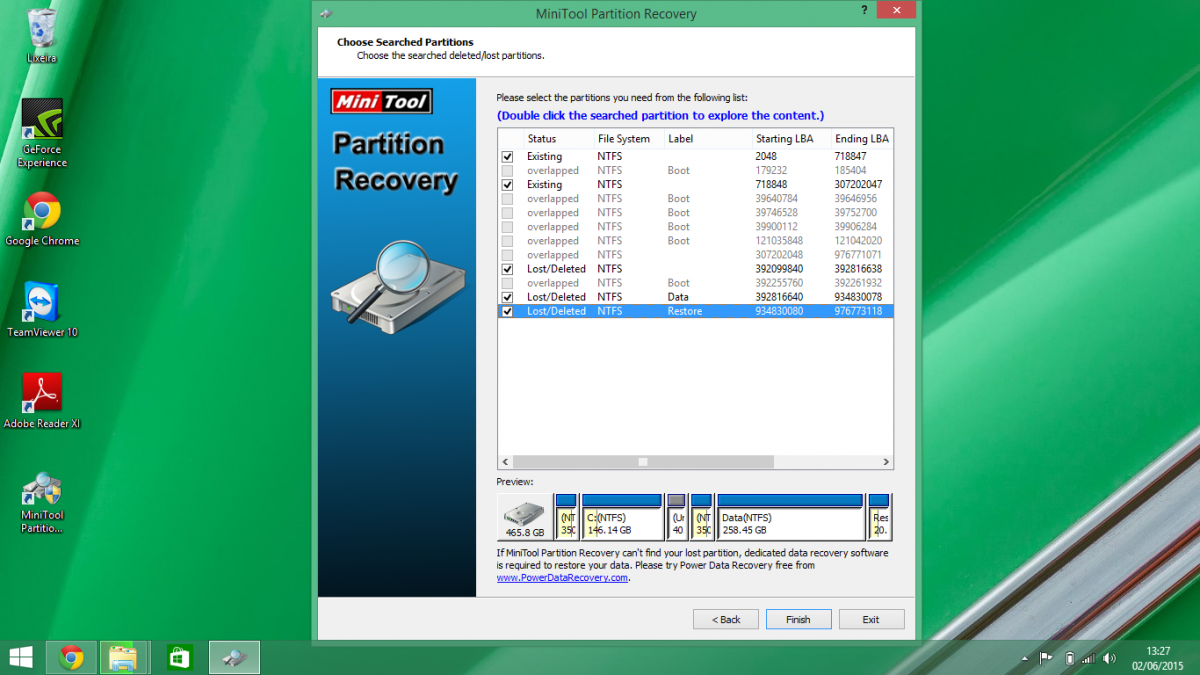Open Windows Store from the taskbar

click(178, 657)
